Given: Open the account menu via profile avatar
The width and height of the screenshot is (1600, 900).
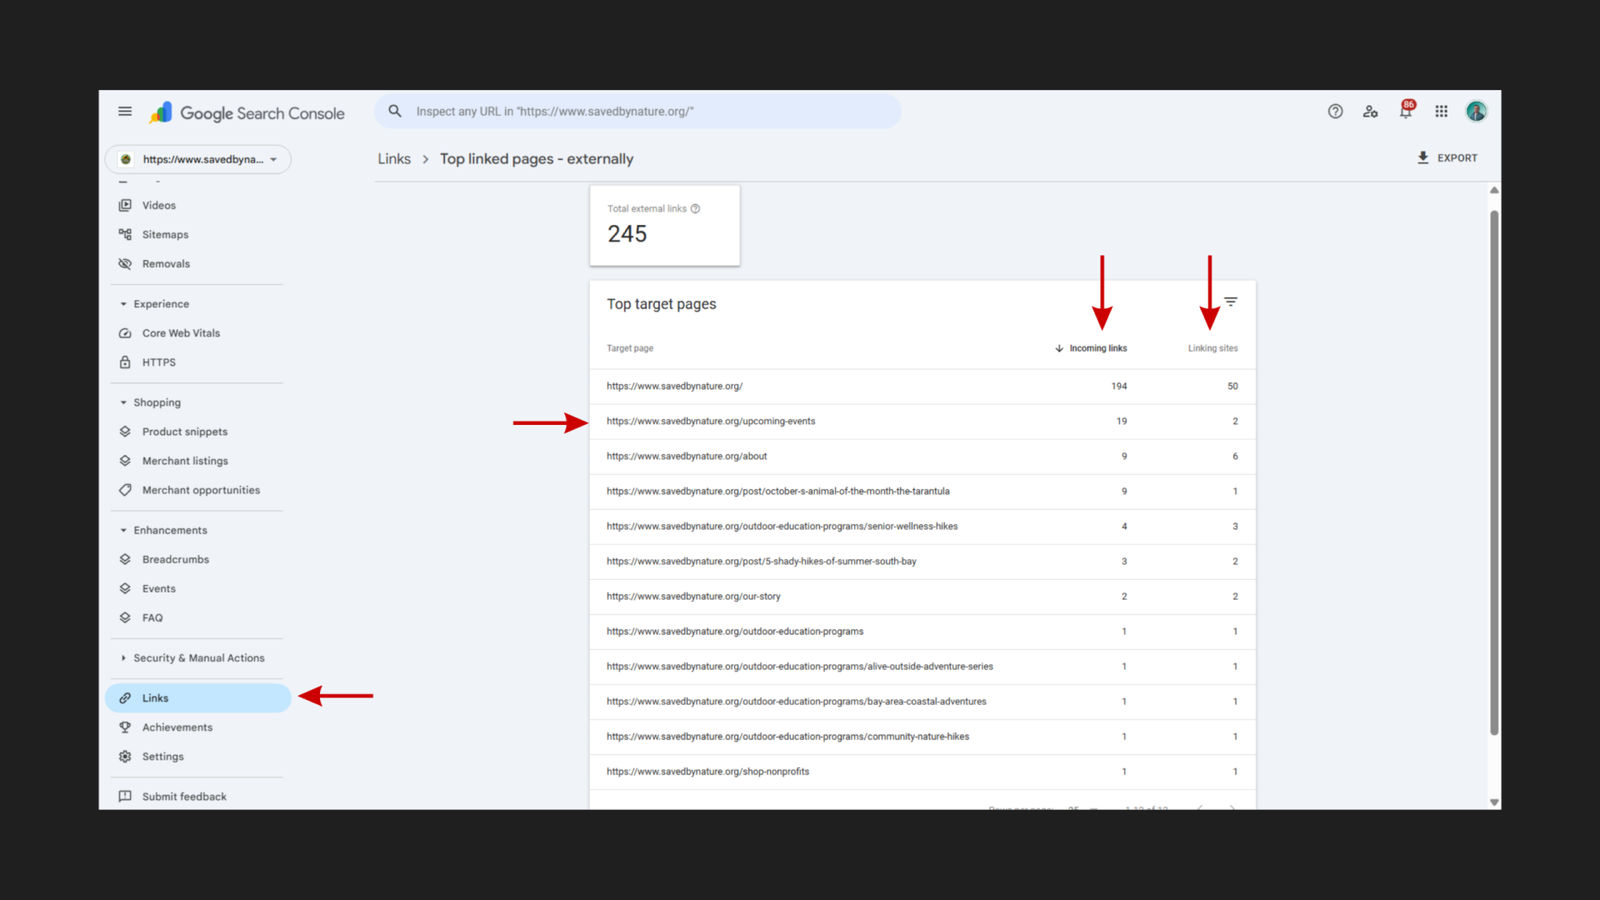Looking at the screenshot, I should pos(1476,111).
